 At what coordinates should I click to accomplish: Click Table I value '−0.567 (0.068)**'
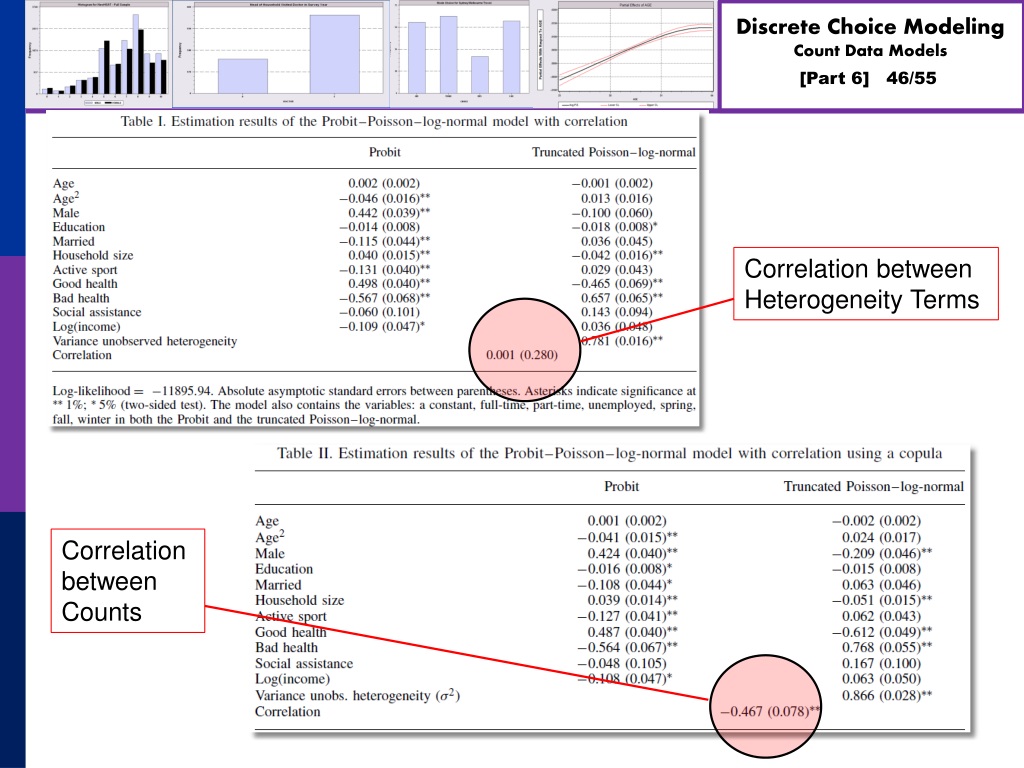point(385,298)
